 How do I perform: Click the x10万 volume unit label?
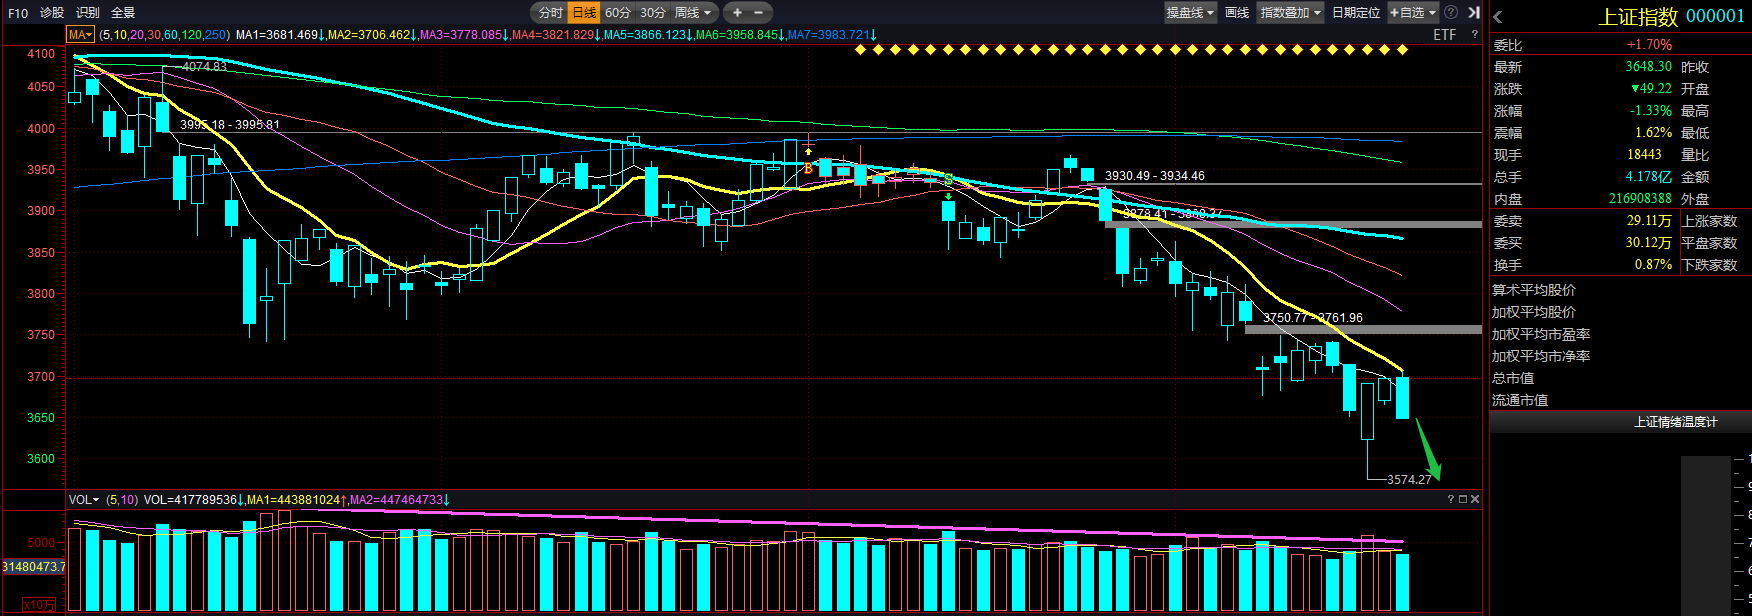(39, 605)
